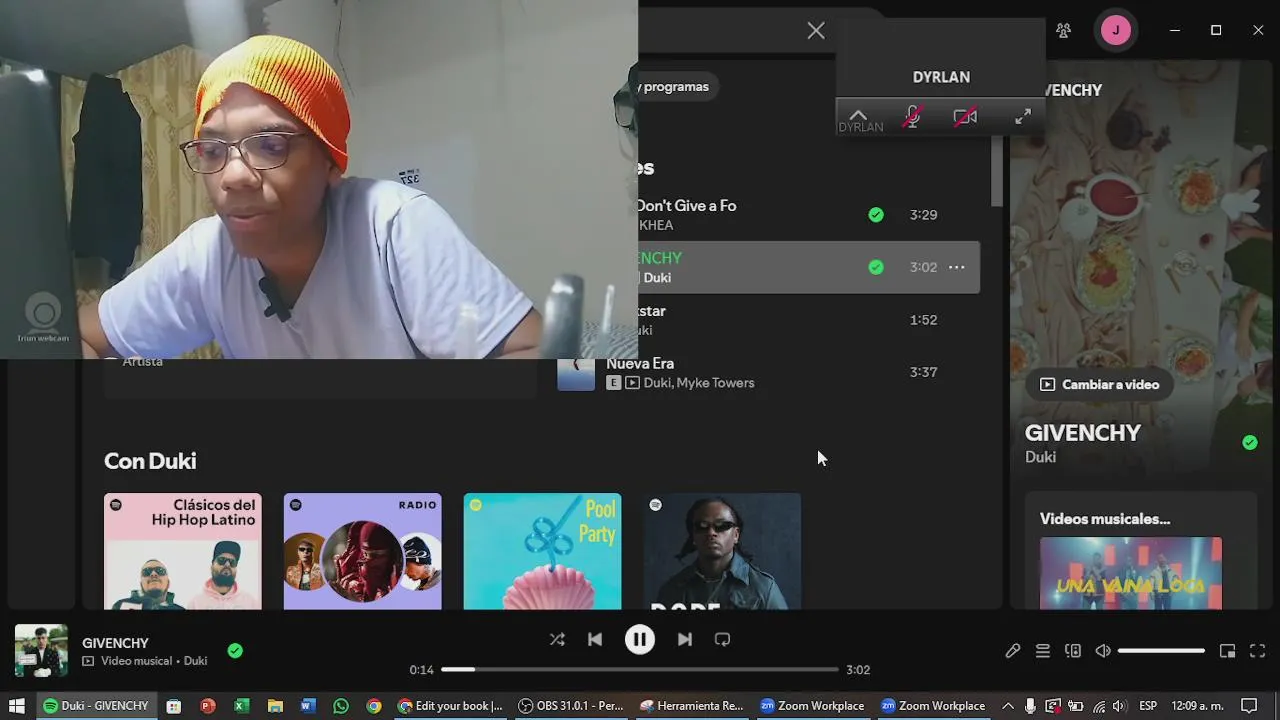Toggle saved checkmark on Don't Give a Fo
The image size is (1280, 720).
pos(876,214)
